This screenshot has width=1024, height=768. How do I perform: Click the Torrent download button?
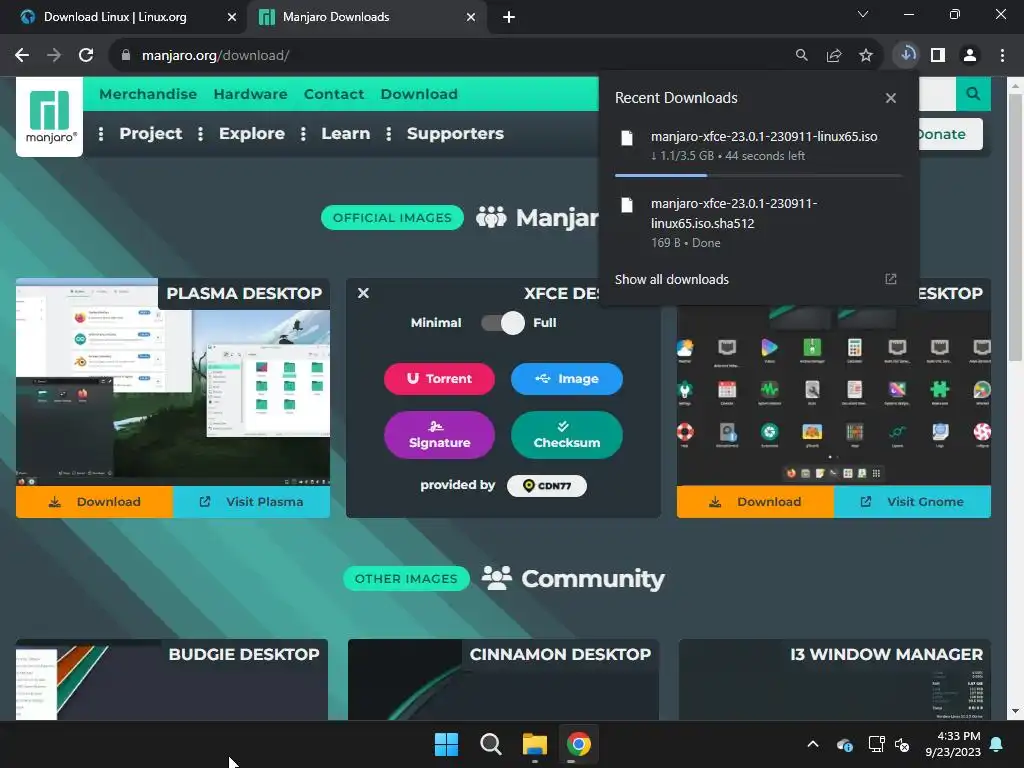[x=439, y=379]
